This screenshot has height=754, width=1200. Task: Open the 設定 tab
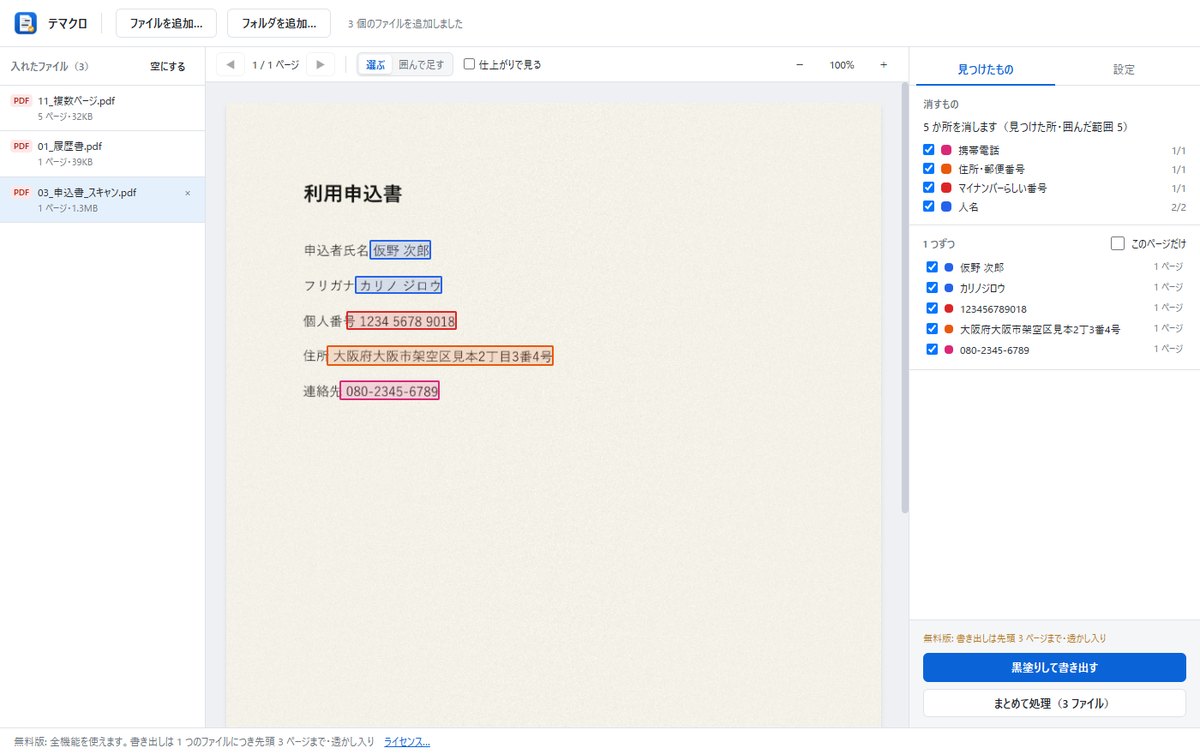coord(1124,69)
